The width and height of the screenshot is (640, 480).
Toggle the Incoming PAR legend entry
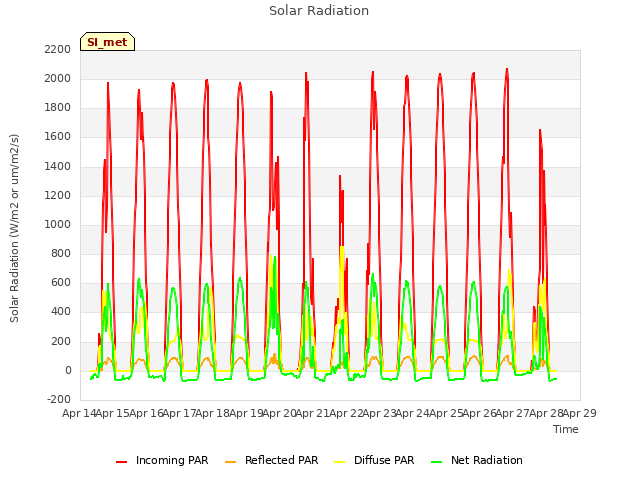point(162,460)
